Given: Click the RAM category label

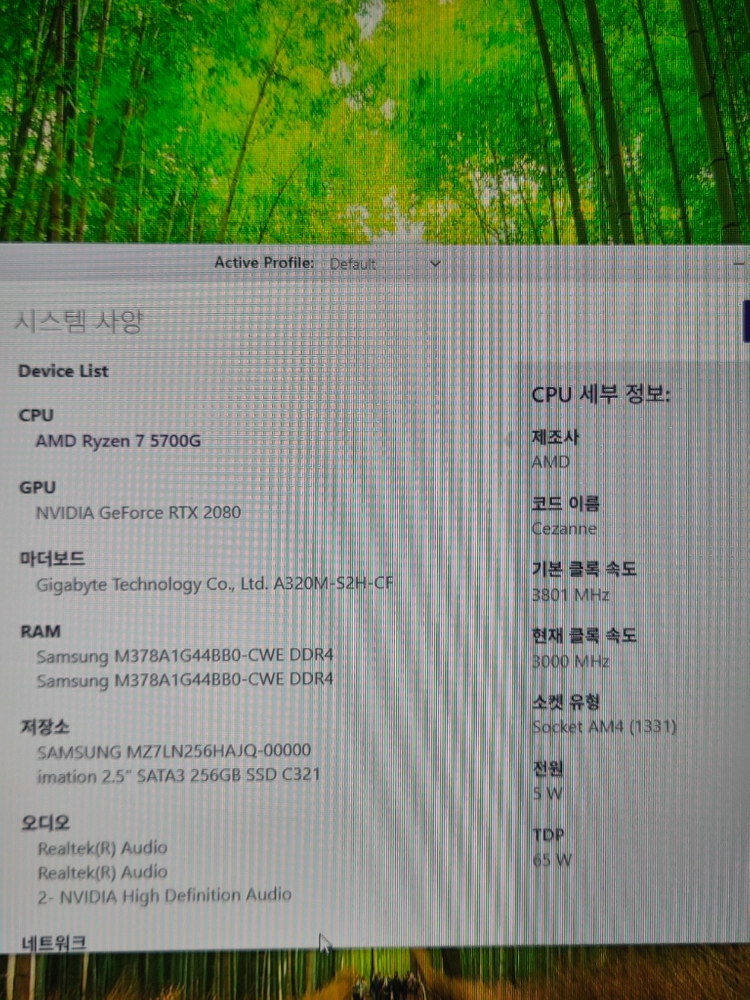Looking at the screenshot, I should pos(40,631).
